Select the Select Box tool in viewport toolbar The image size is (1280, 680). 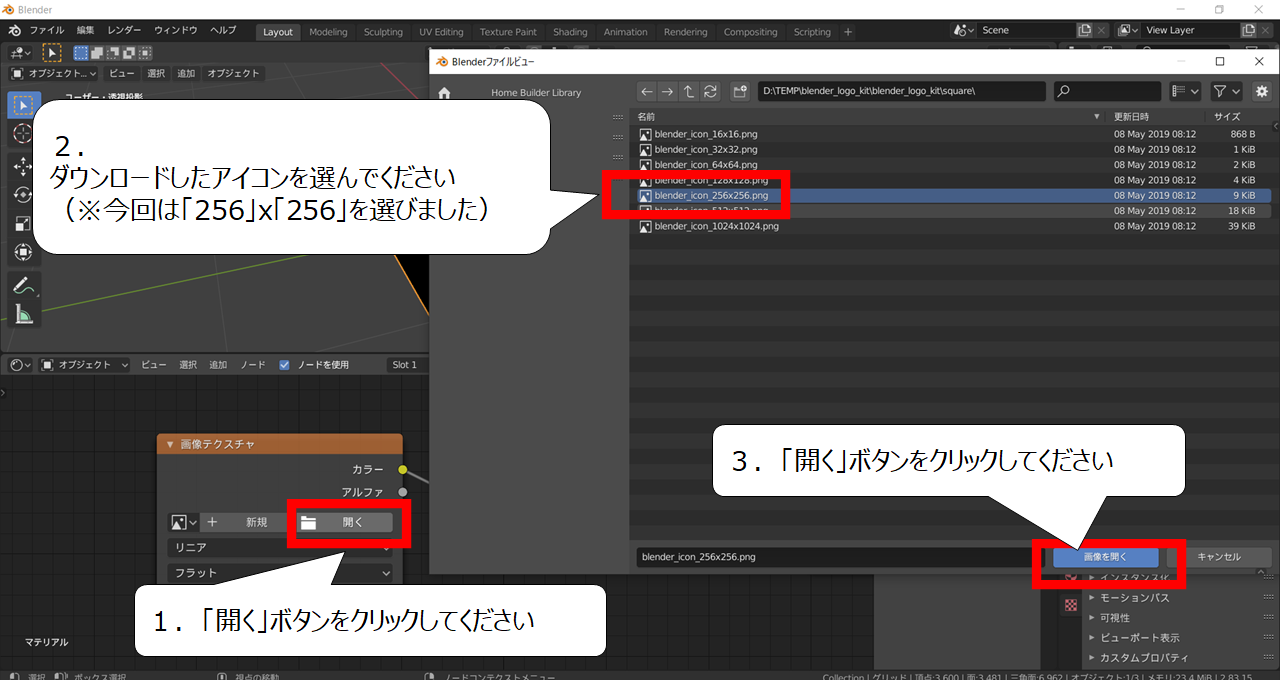(24, 105)
